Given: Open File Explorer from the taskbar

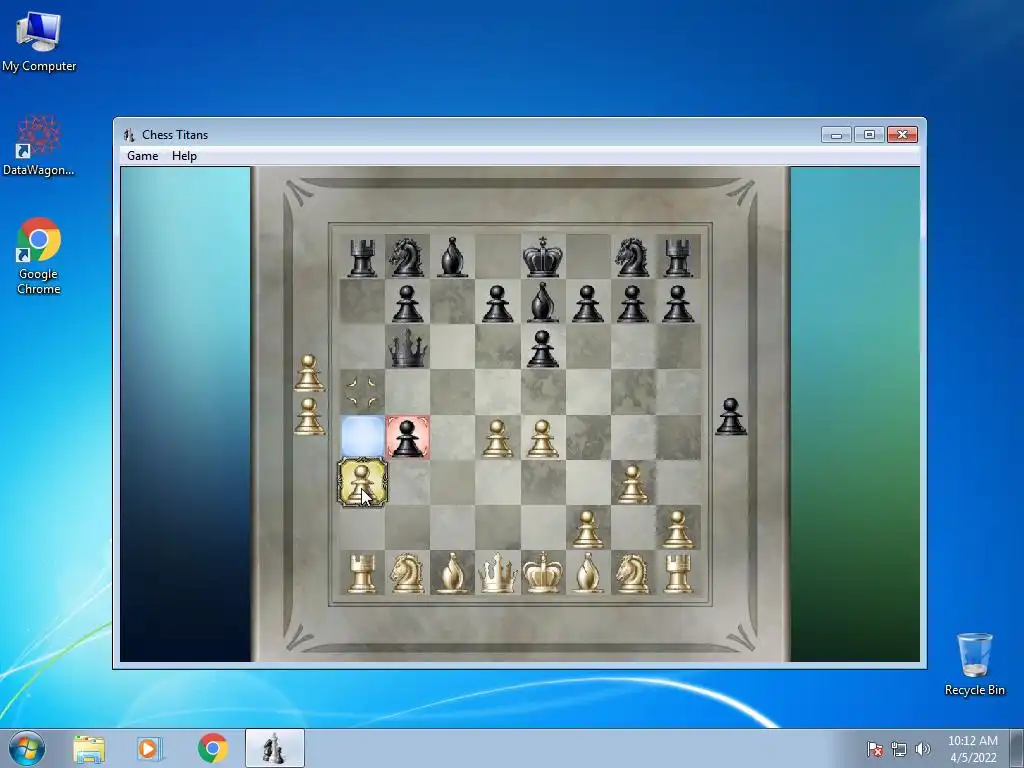Looking at the screenshot, I should [x=89, y=749].
